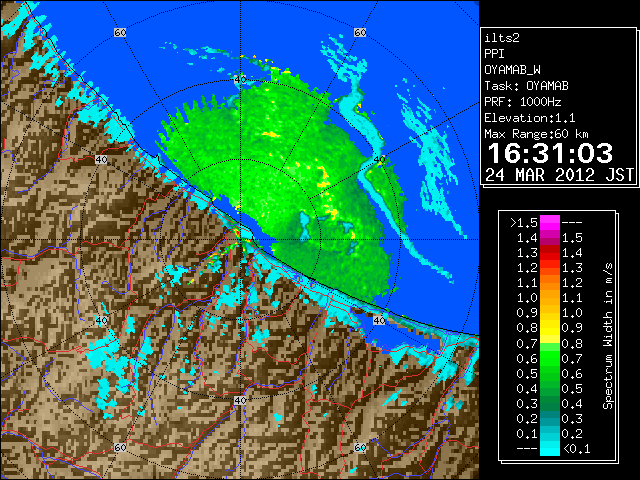Click the "ilts2" label in info panel
Image resolution: width=640 pixels, height=480 pixels.
click(502, 38)
